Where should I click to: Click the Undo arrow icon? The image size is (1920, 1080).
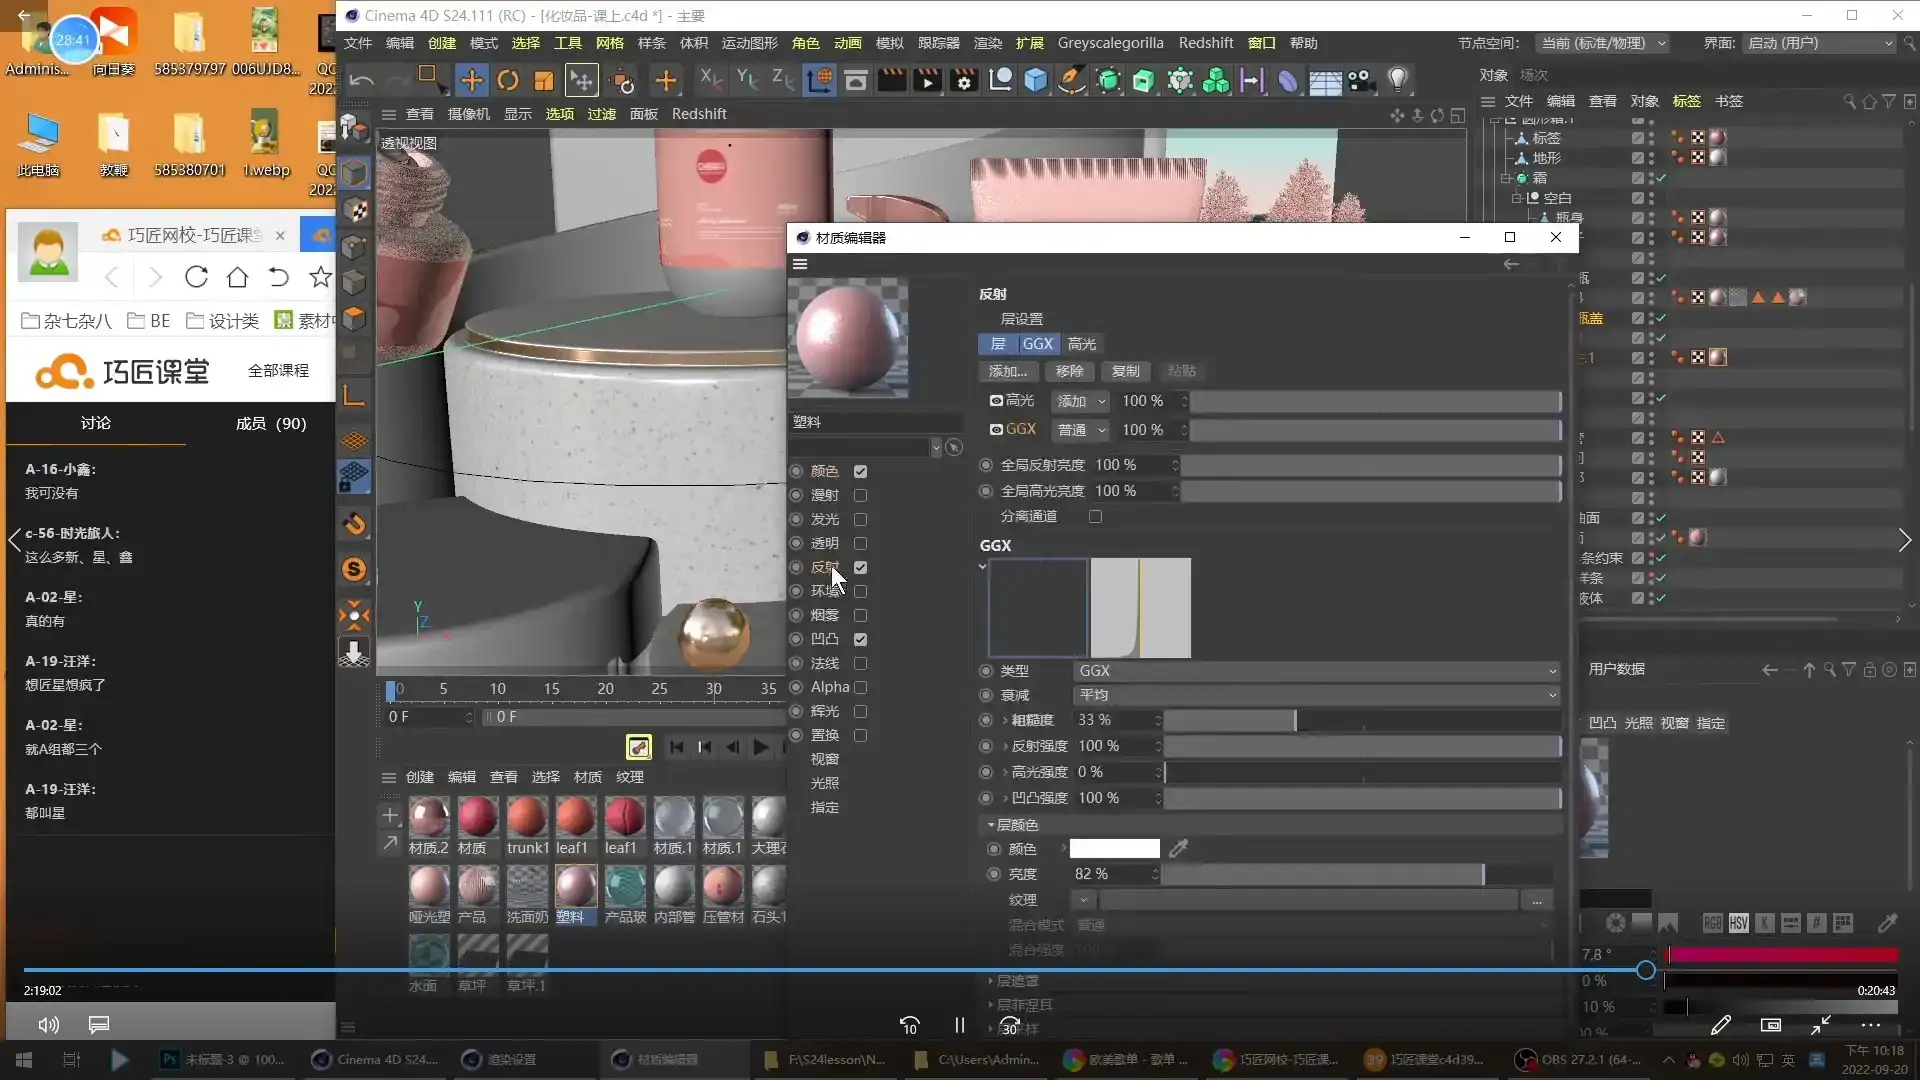pyautogui.click(x=361, y=81)
